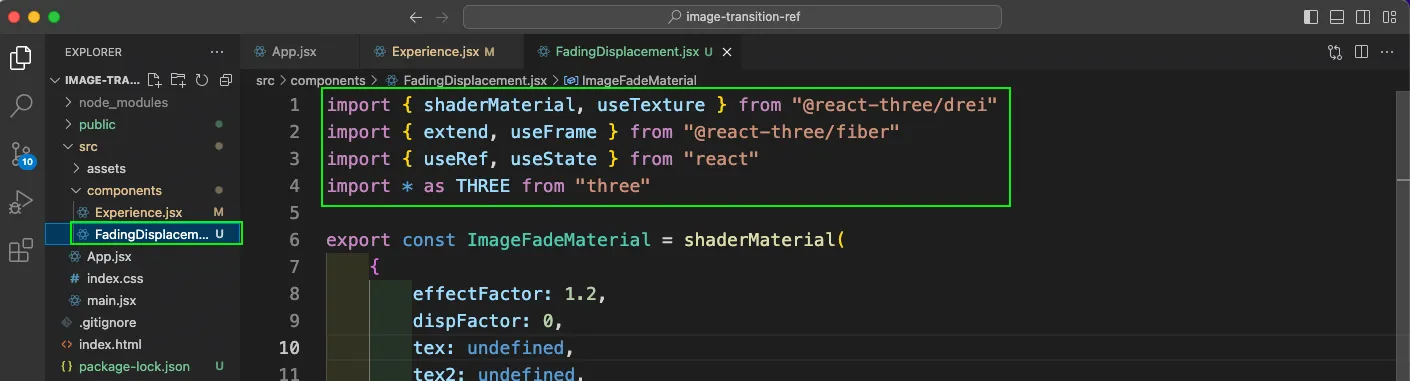This screenshot has width=1410, height=381.
Task: Click the components breadcrumb segment
Action: 329,80
